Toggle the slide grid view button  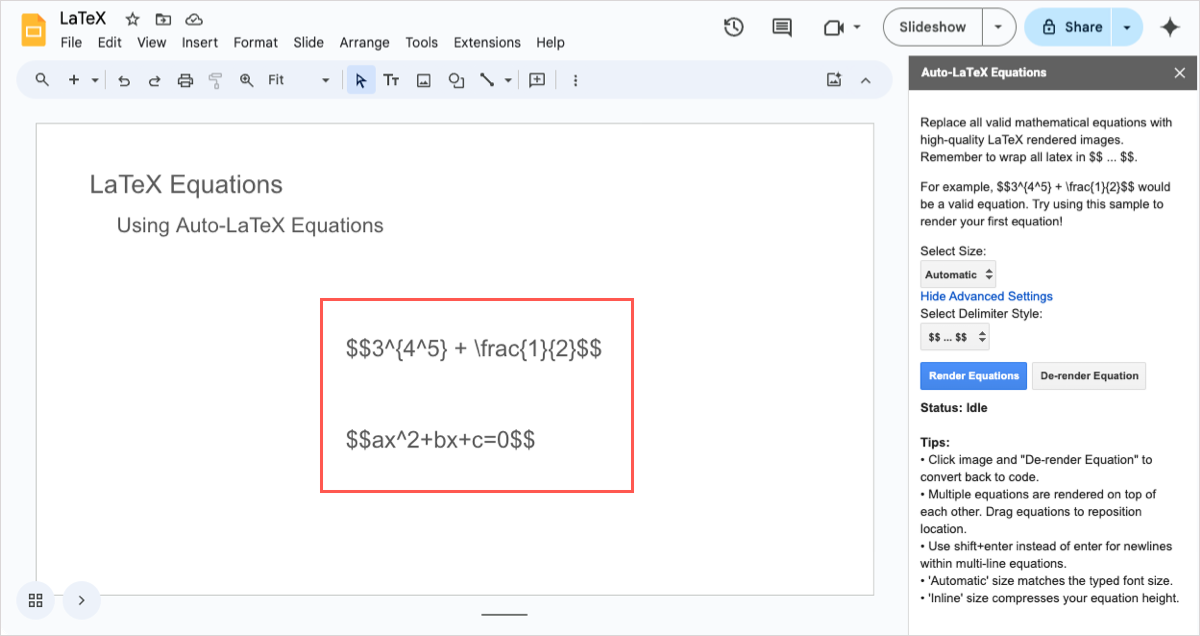coord(36,600)
